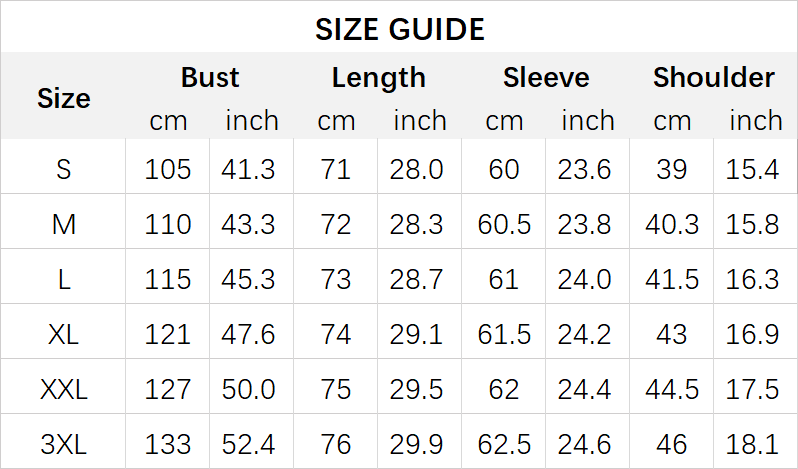
Task: Click shoulder value 44.5 for XXL
Action: [x=672, y=388]
